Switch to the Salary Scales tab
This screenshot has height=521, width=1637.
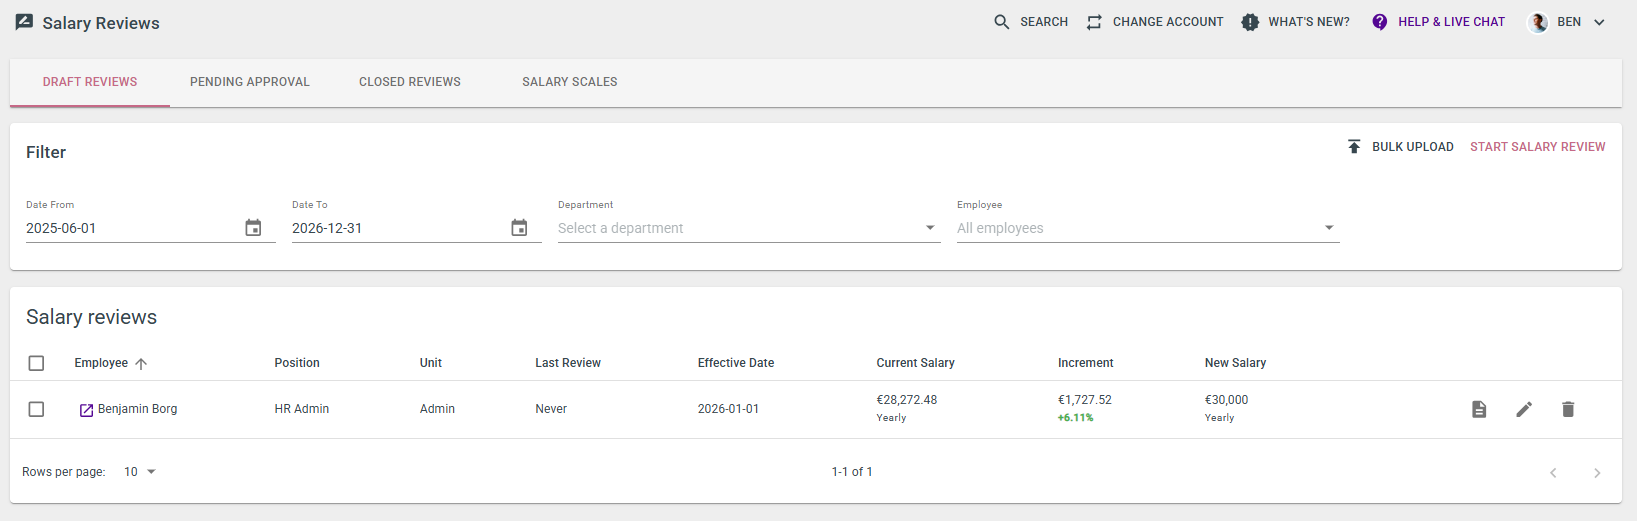(x=570, y=82)
